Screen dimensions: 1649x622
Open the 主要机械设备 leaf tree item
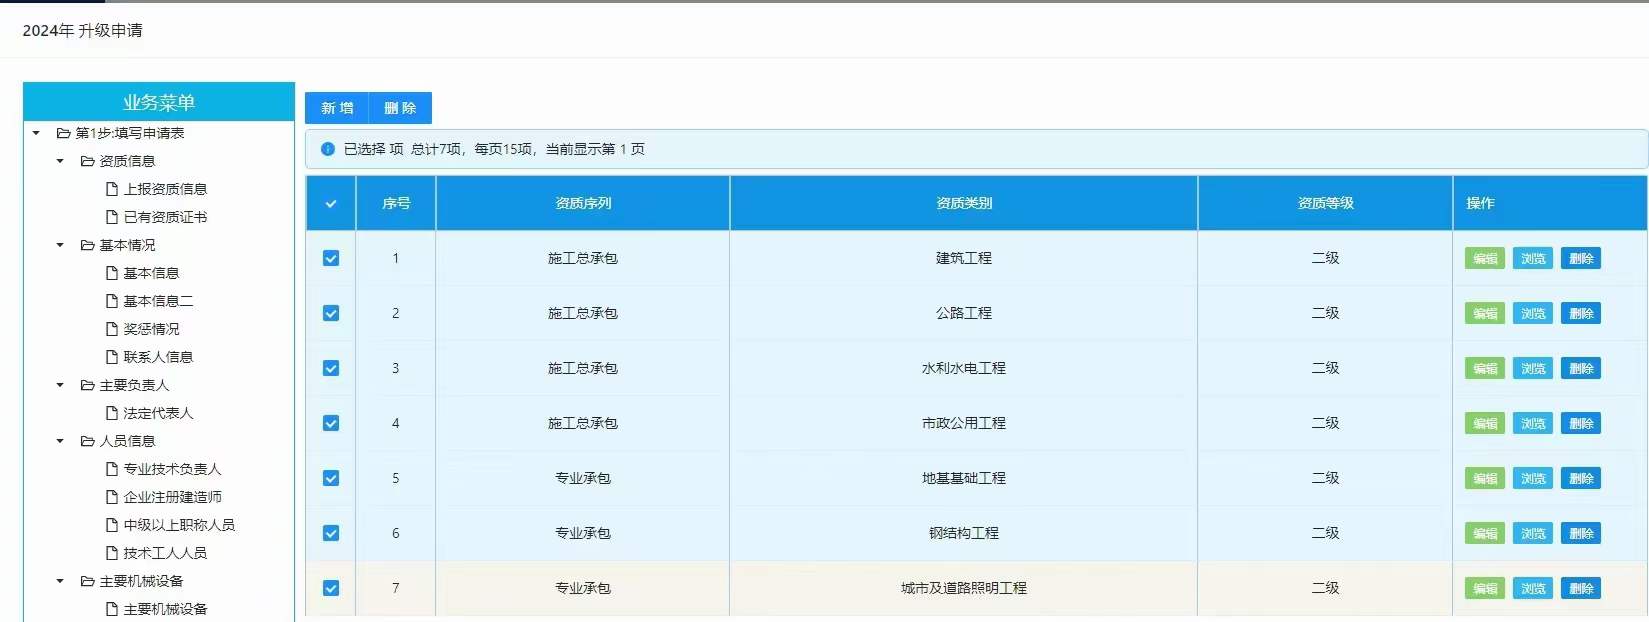(156, 609)
